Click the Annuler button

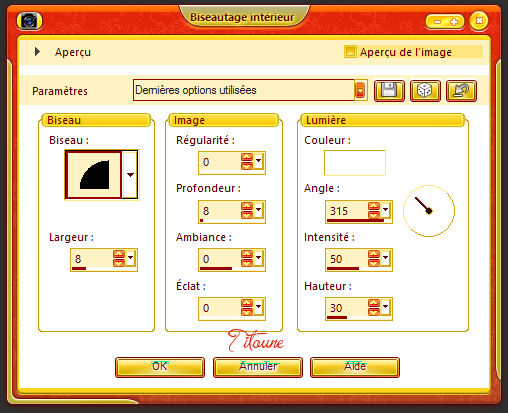(x=258, y=367)
